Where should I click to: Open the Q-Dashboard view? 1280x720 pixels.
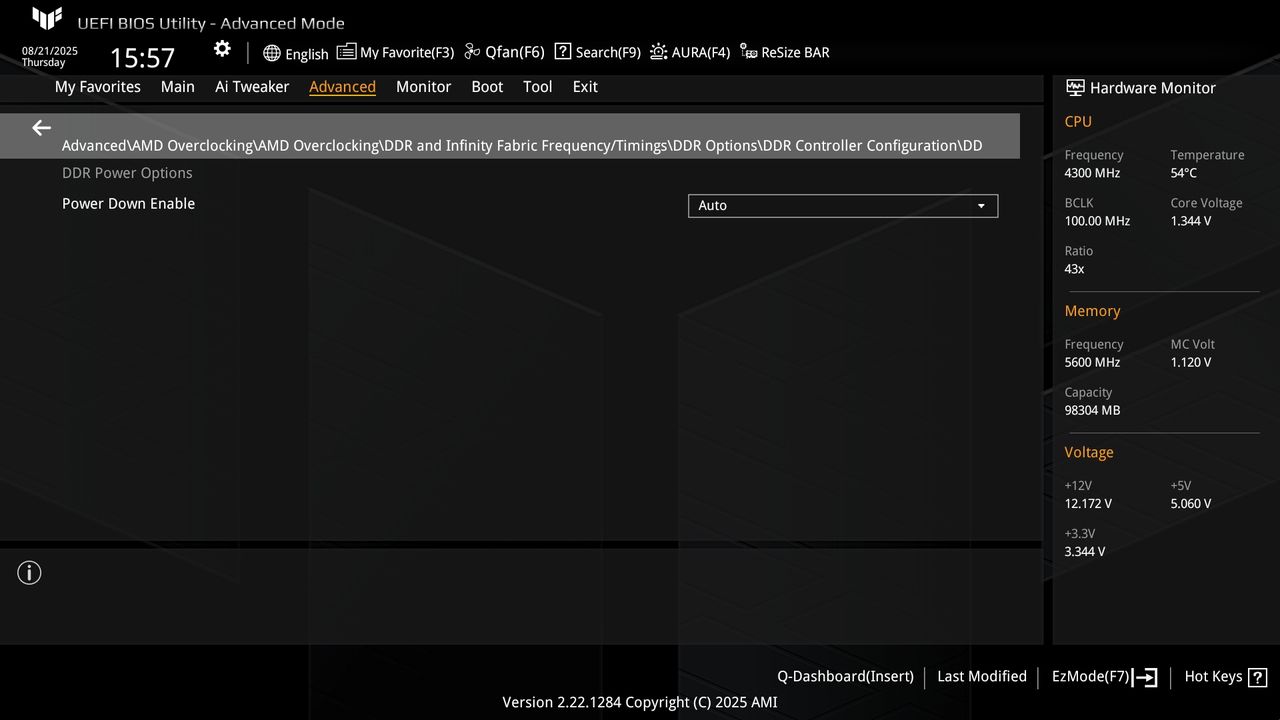845,676
